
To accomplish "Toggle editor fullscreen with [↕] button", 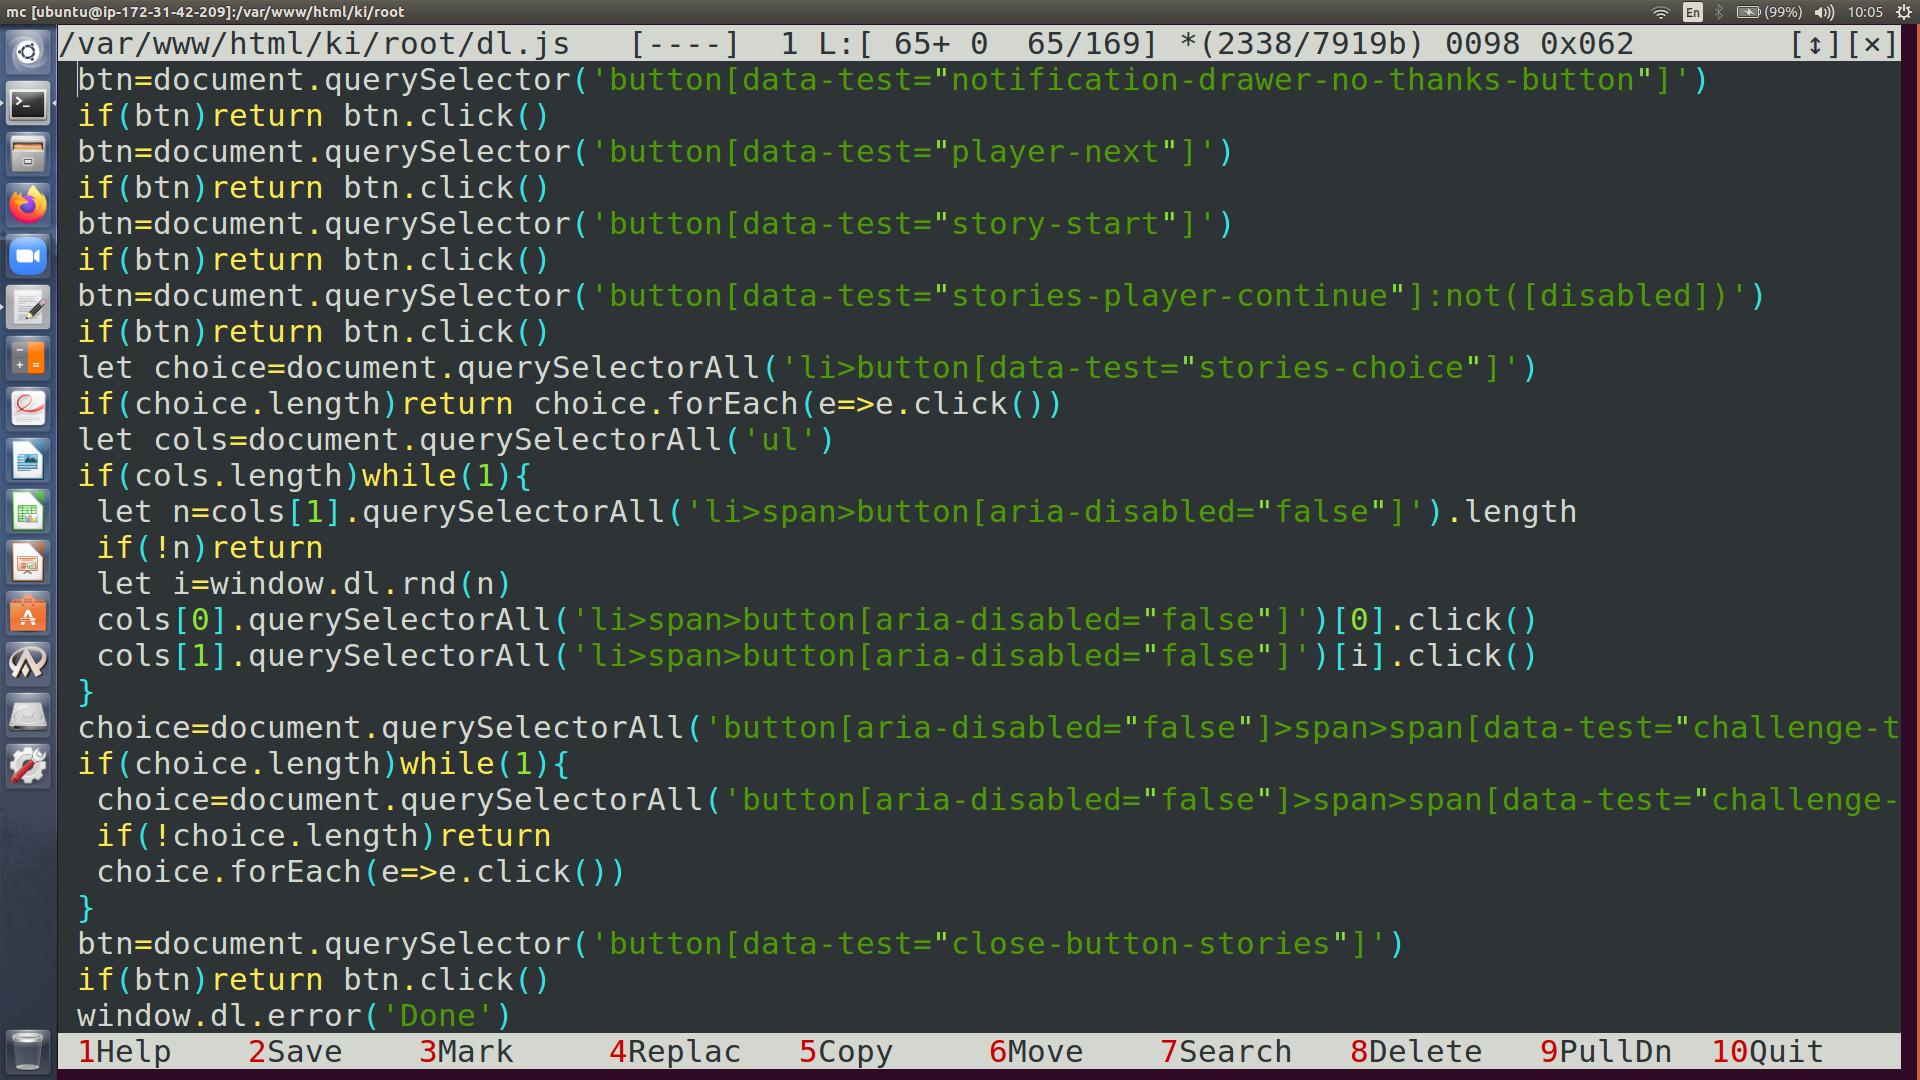I will point(1815,44).
